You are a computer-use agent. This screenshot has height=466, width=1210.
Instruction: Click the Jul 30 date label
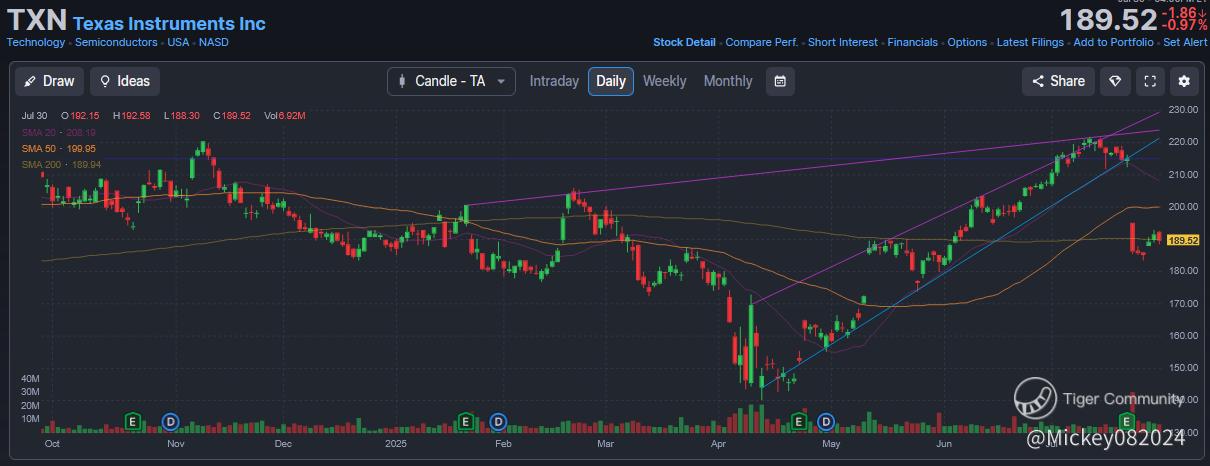pos(35,116)
